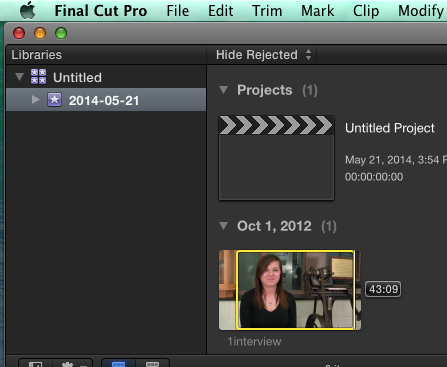The height and width of the screenshot is (367, 447).
Task: Collapse the Oct 1, 2012 section
Action: point(223,226)
